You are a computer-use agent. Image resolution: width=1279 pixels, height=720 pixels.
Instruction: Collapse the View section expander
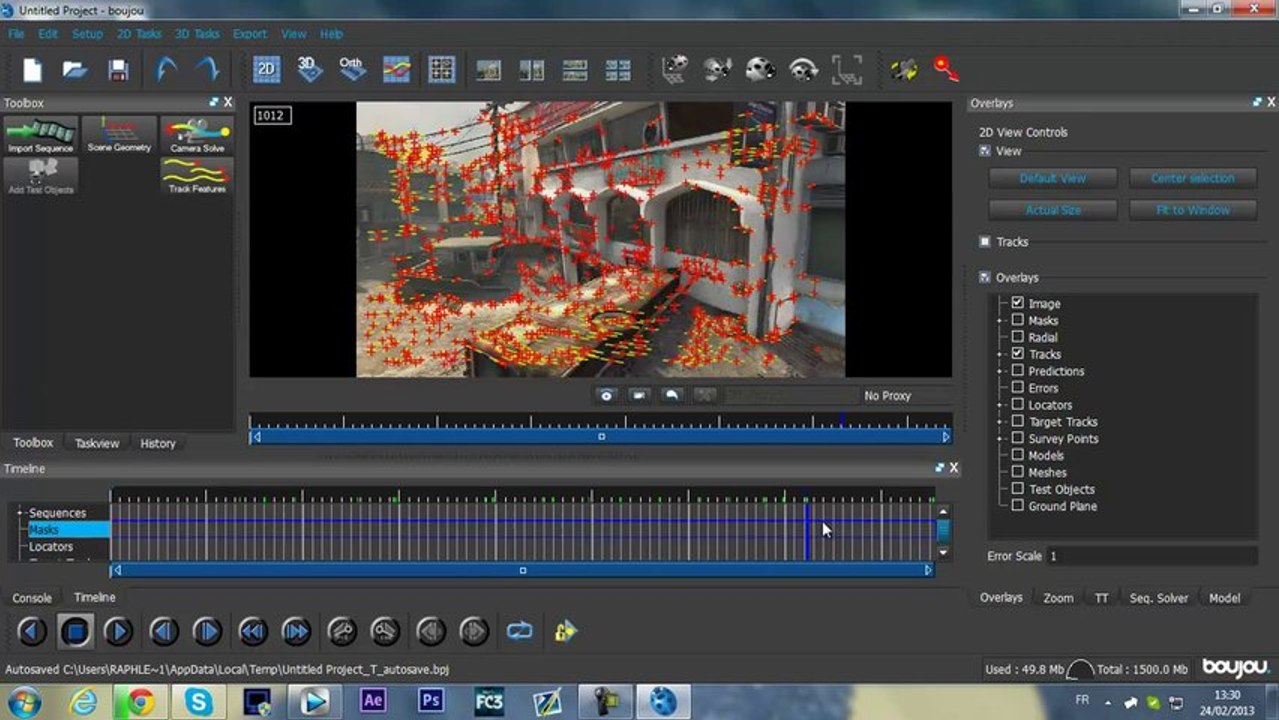985,151
